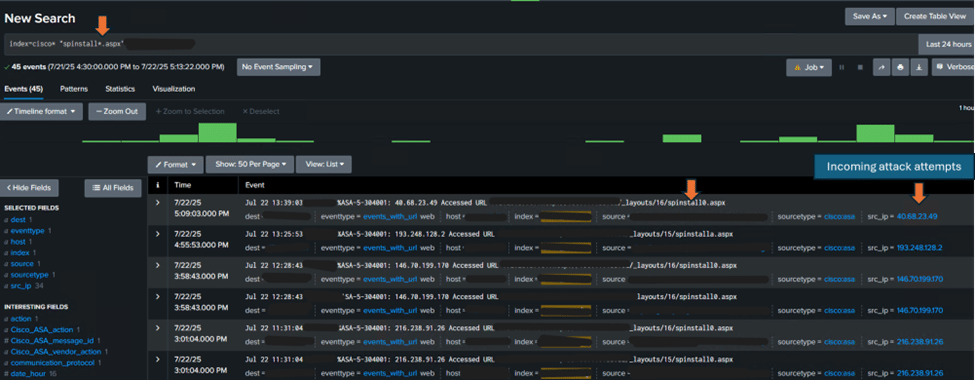Click Hide Fields button

tap(29, 188)
